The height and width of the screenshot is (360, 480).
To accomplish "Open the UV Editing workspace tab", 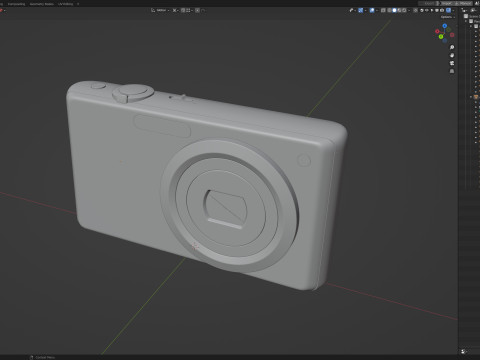I will pyautogui.click(x=65, y=4).
